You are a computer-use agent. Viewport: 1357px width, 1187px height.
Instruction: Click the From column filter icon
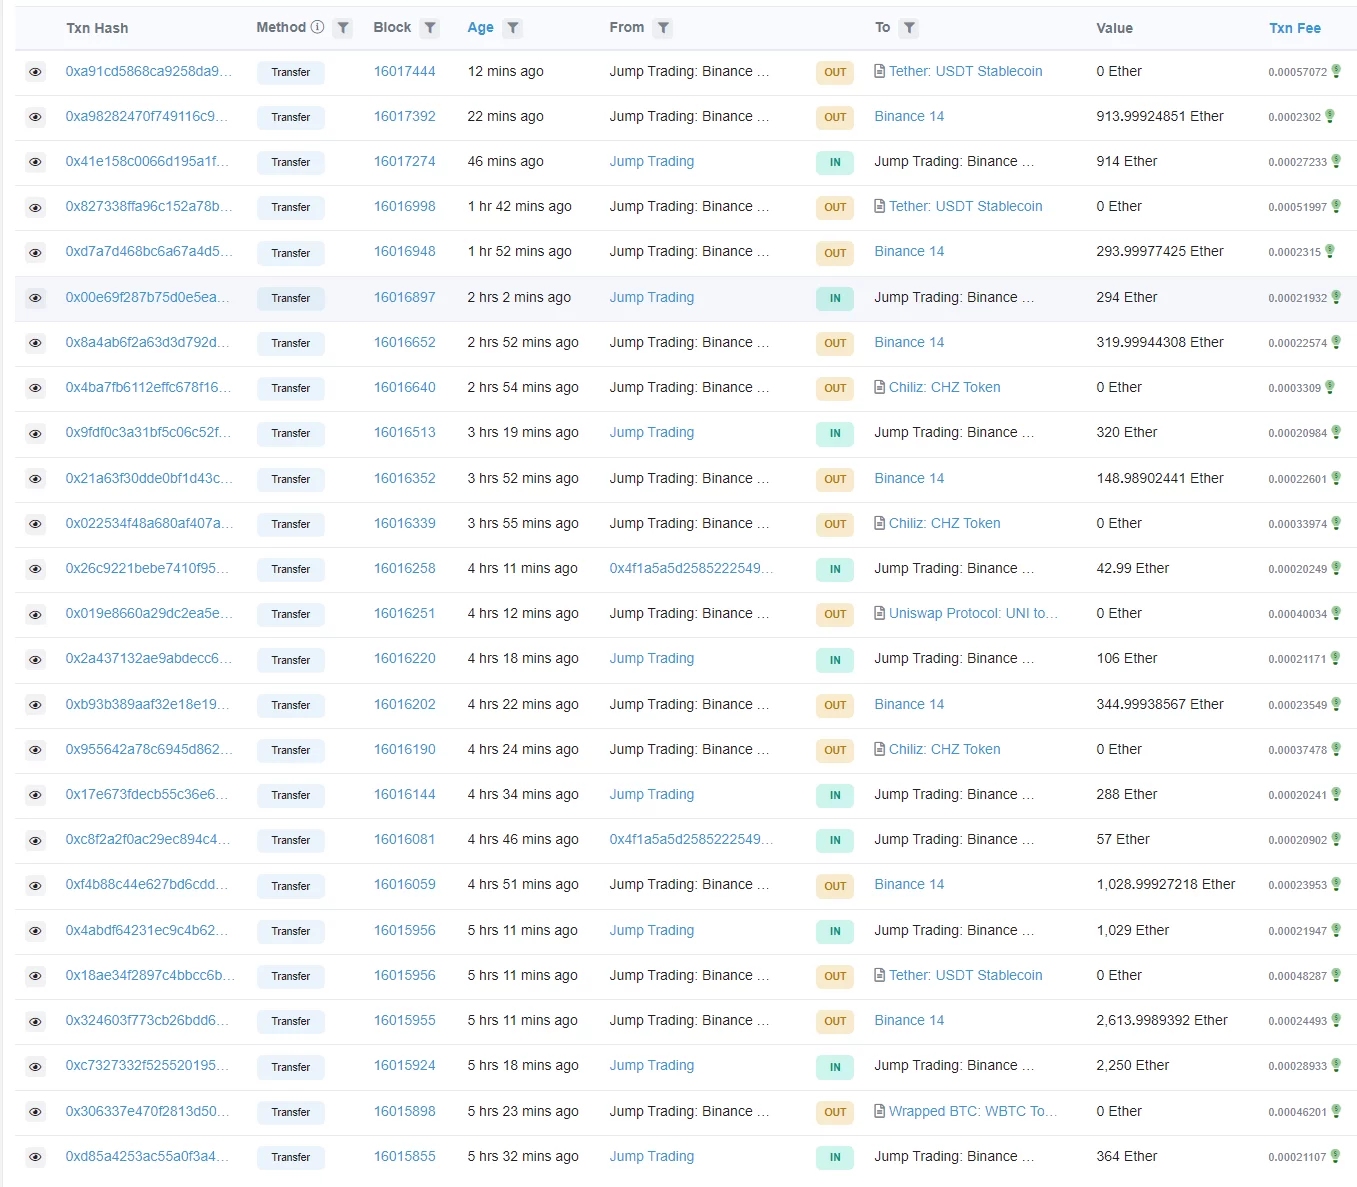coord(663,28)
